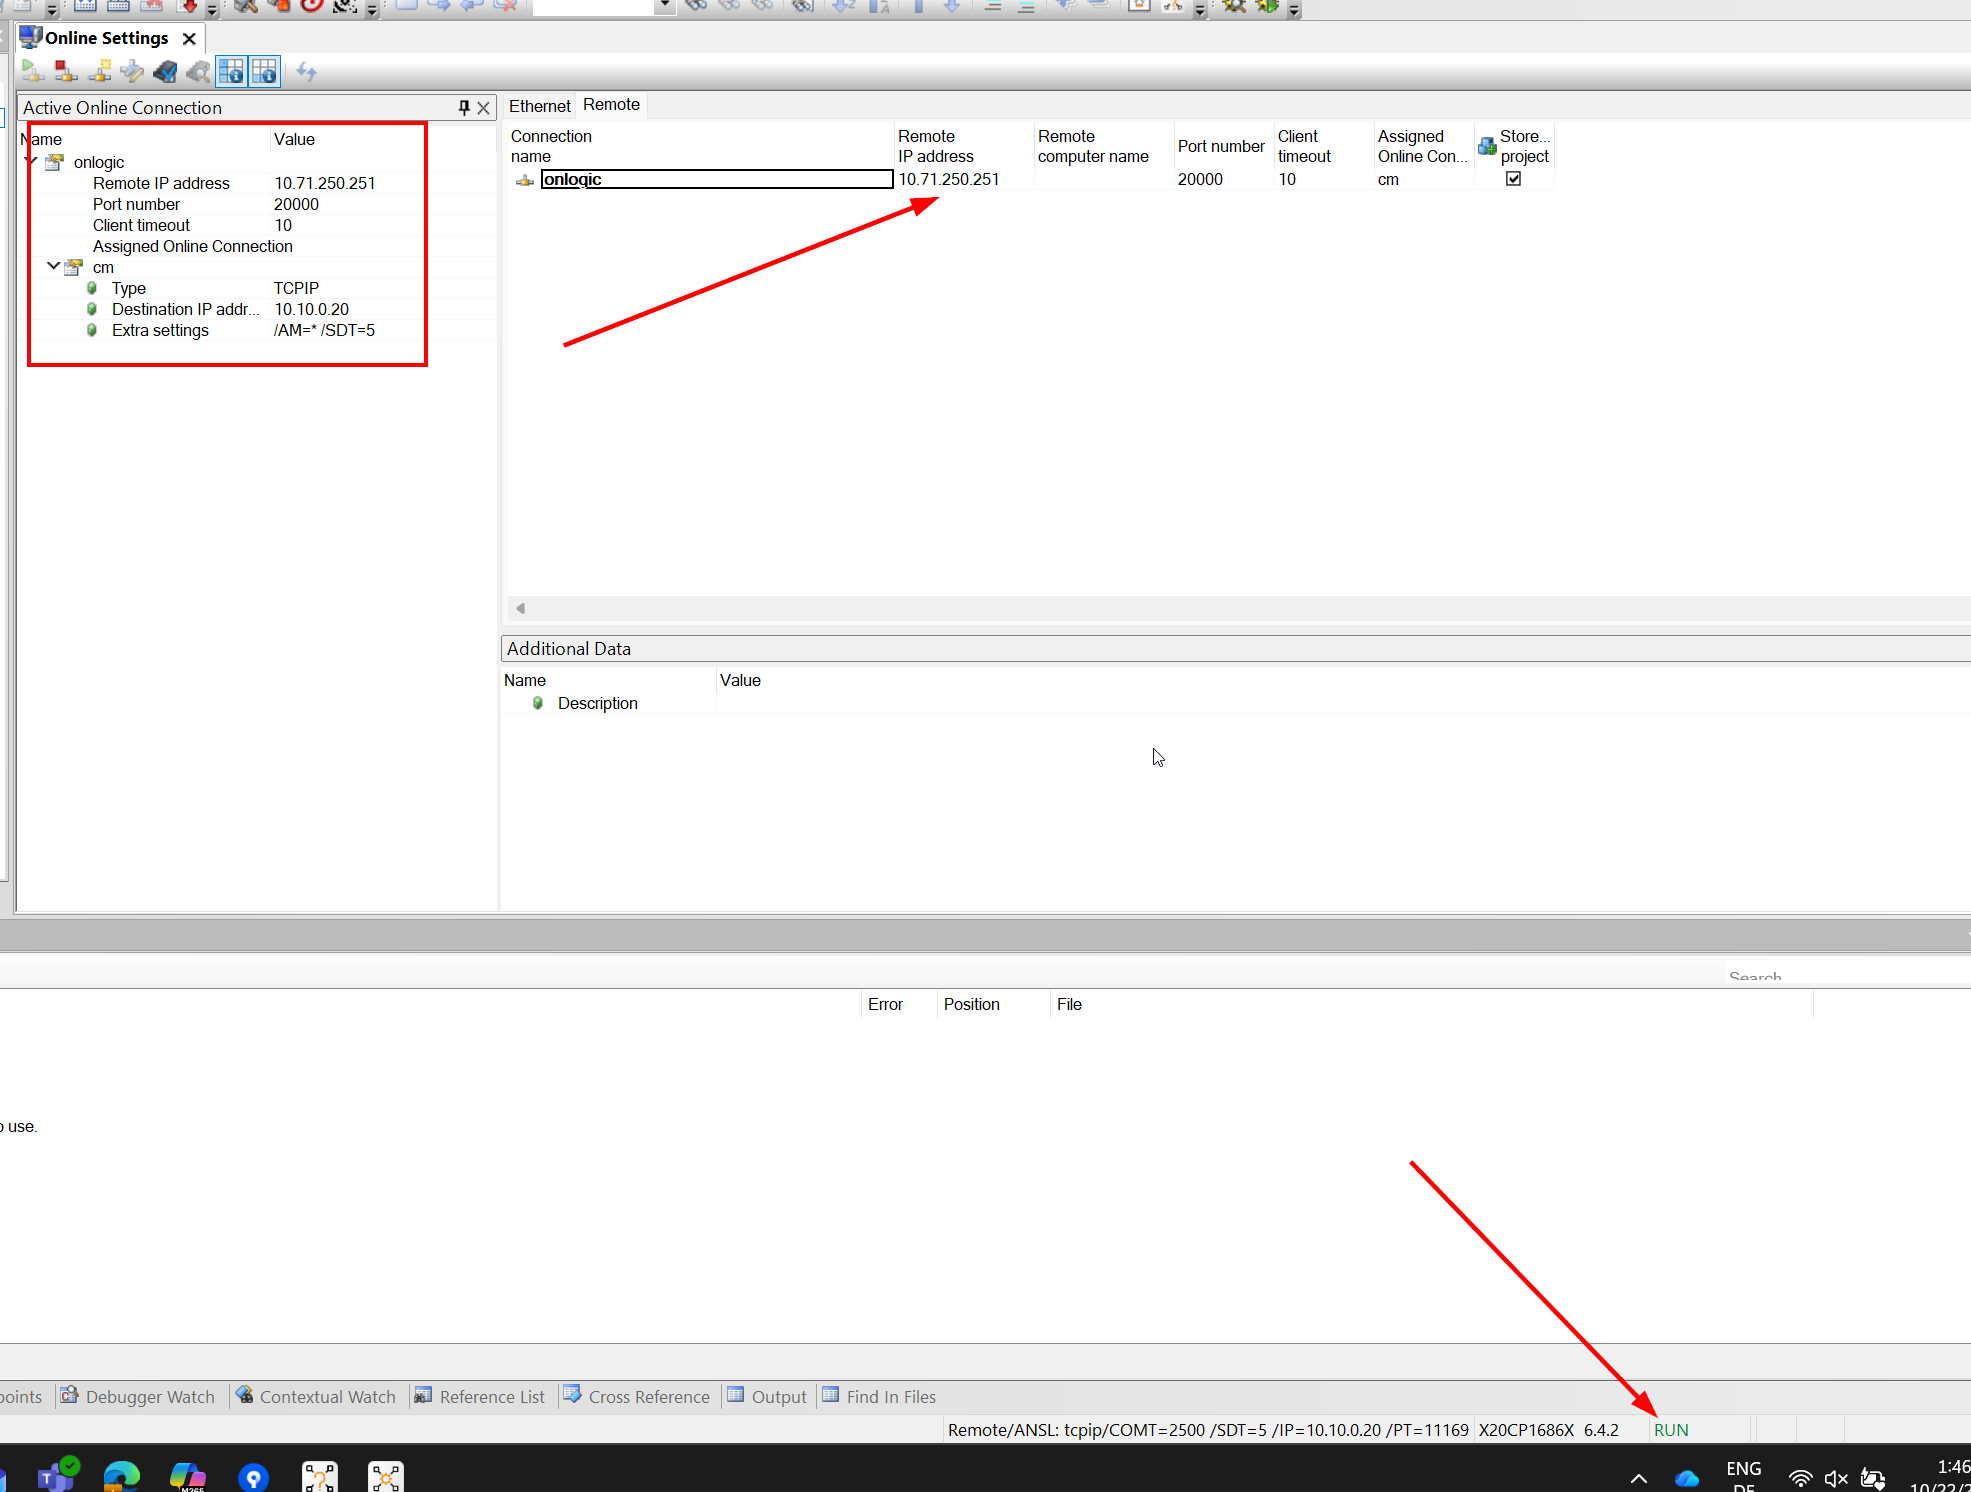Collapse the cm tree node

point(53,266)
